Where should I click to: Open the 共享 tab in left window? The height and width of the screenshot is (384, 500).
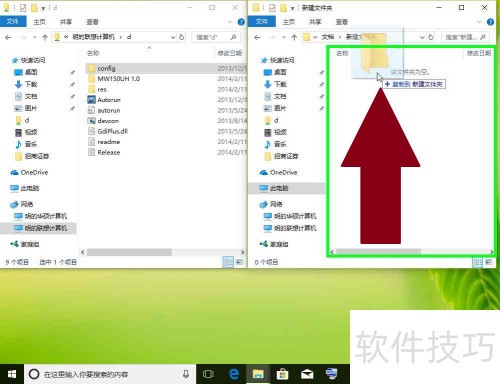pyautogui.click(x=66, y=22)
